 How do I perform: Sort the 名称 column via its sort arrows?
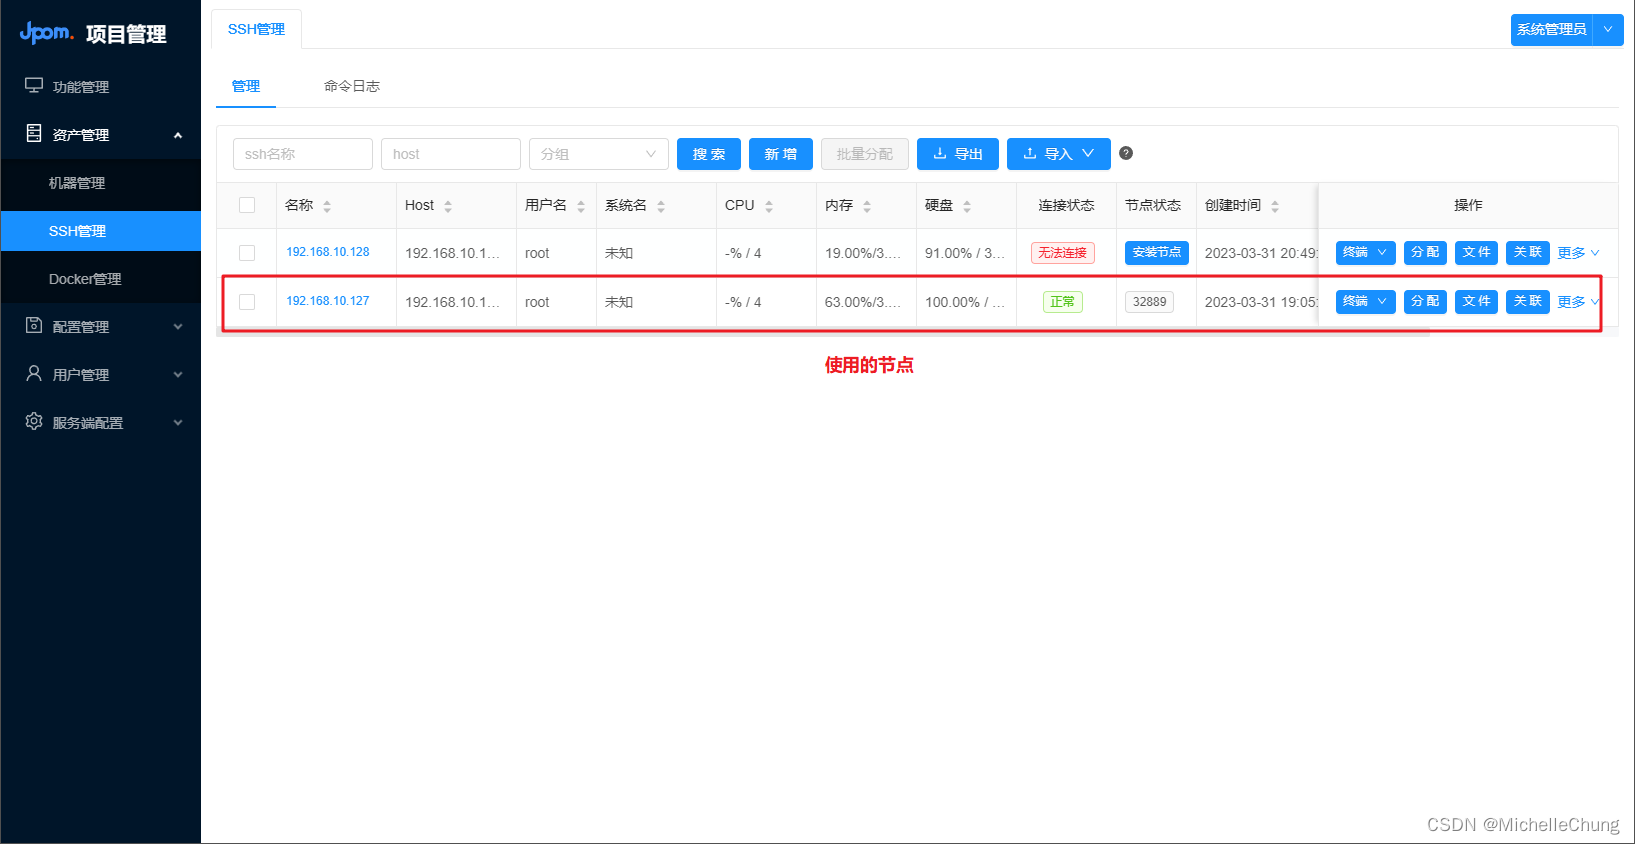point(327,206)
